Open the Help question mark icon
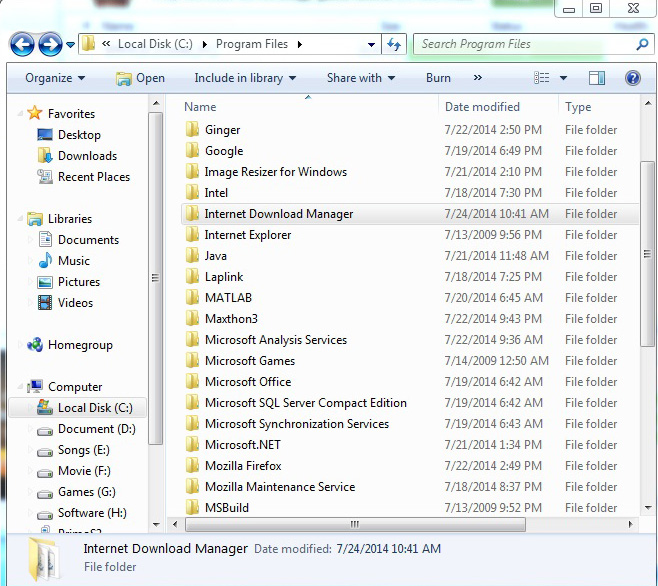Screen dimensions: 658x586 [x=632, y=78]
